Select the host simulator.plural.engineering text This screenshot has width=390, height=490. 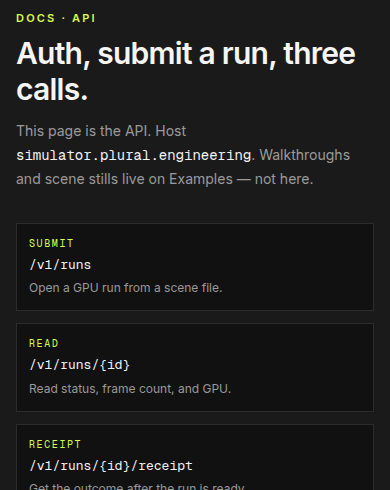[x=134, y=155]
